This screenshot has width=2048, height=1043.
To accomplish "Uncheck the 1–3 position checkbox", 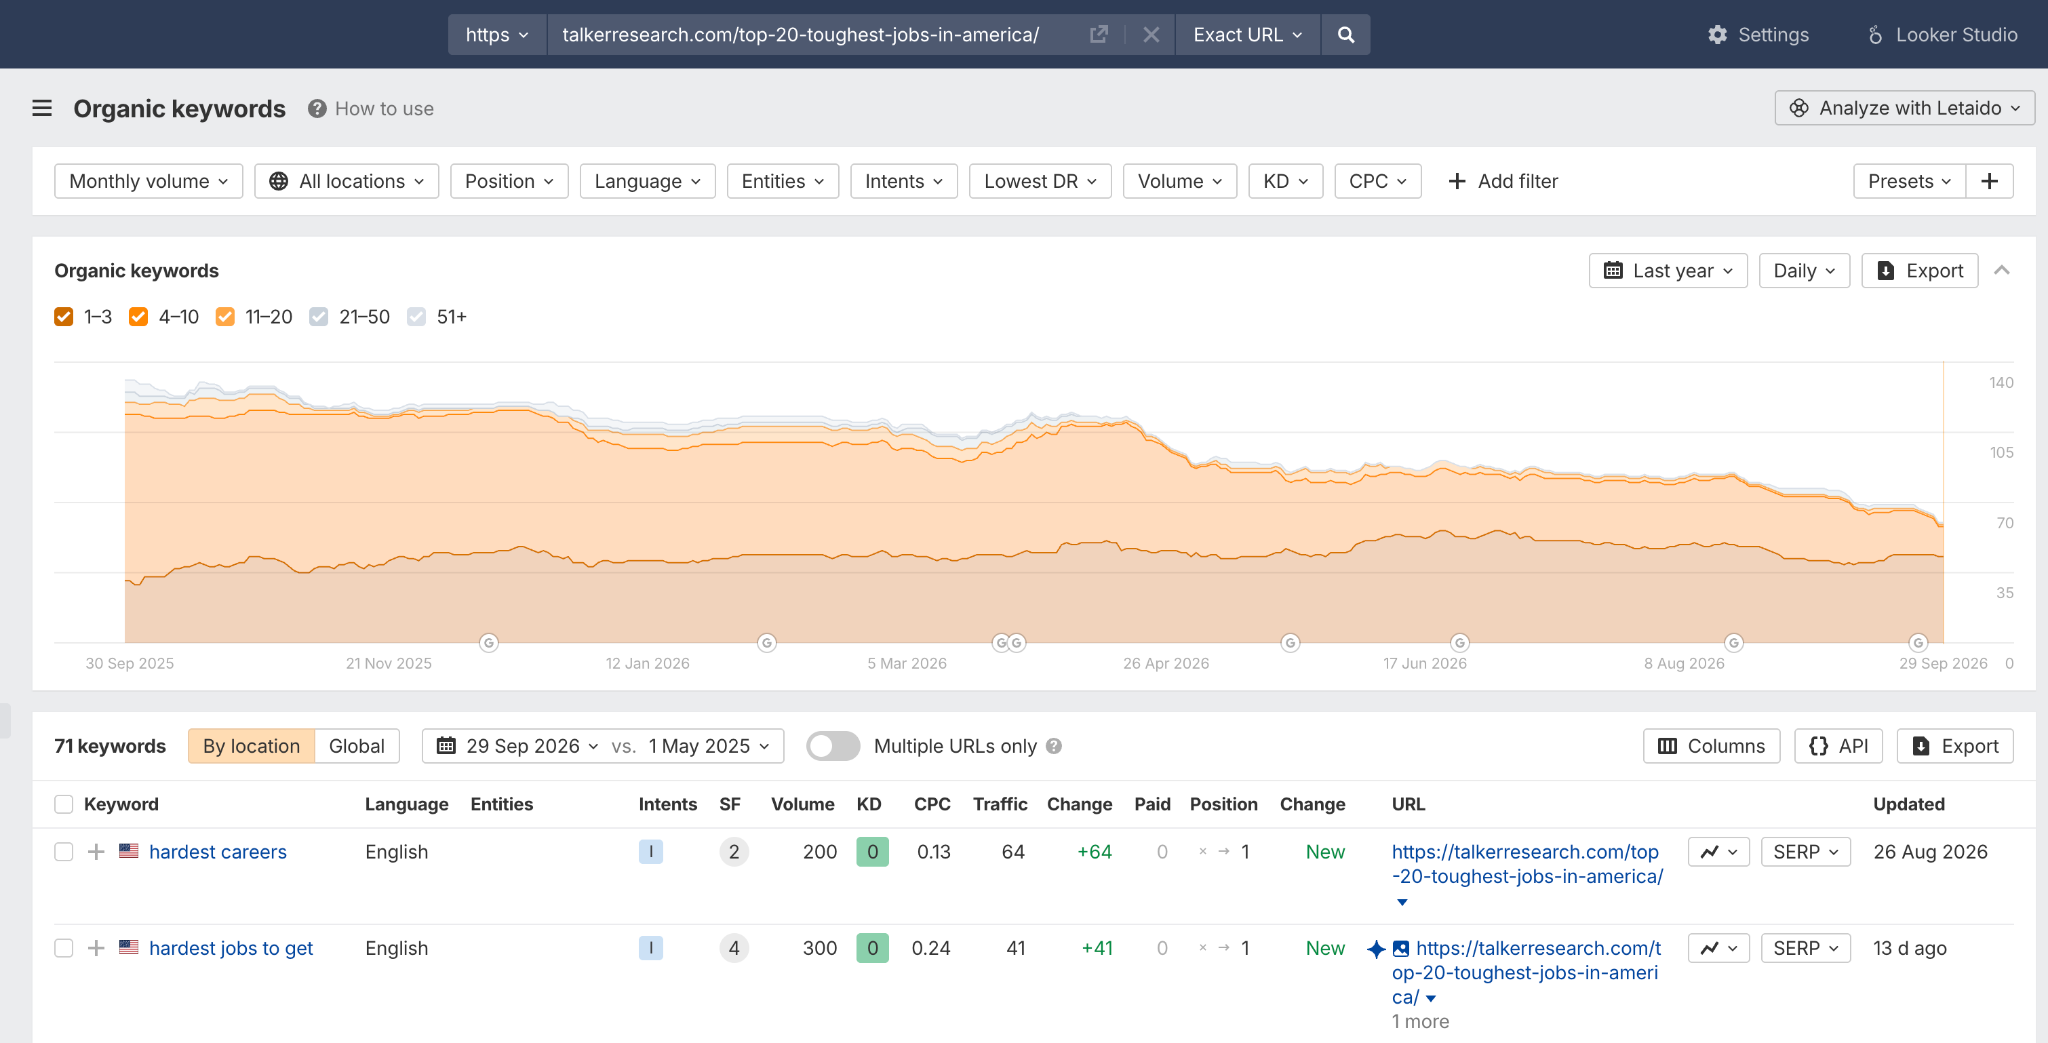I will 64,317.
